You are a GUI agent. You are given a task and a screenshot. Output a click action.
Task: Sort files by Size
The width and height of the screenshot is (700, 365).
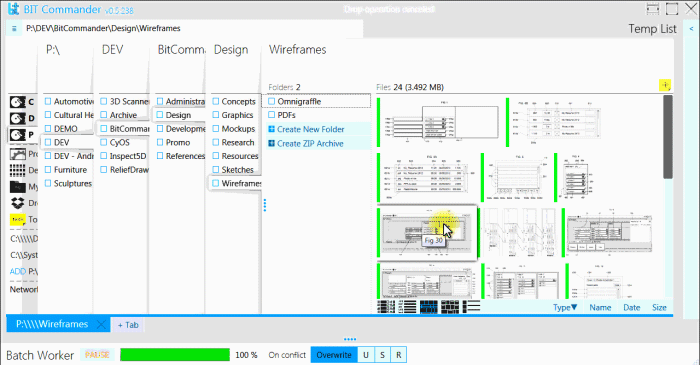coord(659,307)
